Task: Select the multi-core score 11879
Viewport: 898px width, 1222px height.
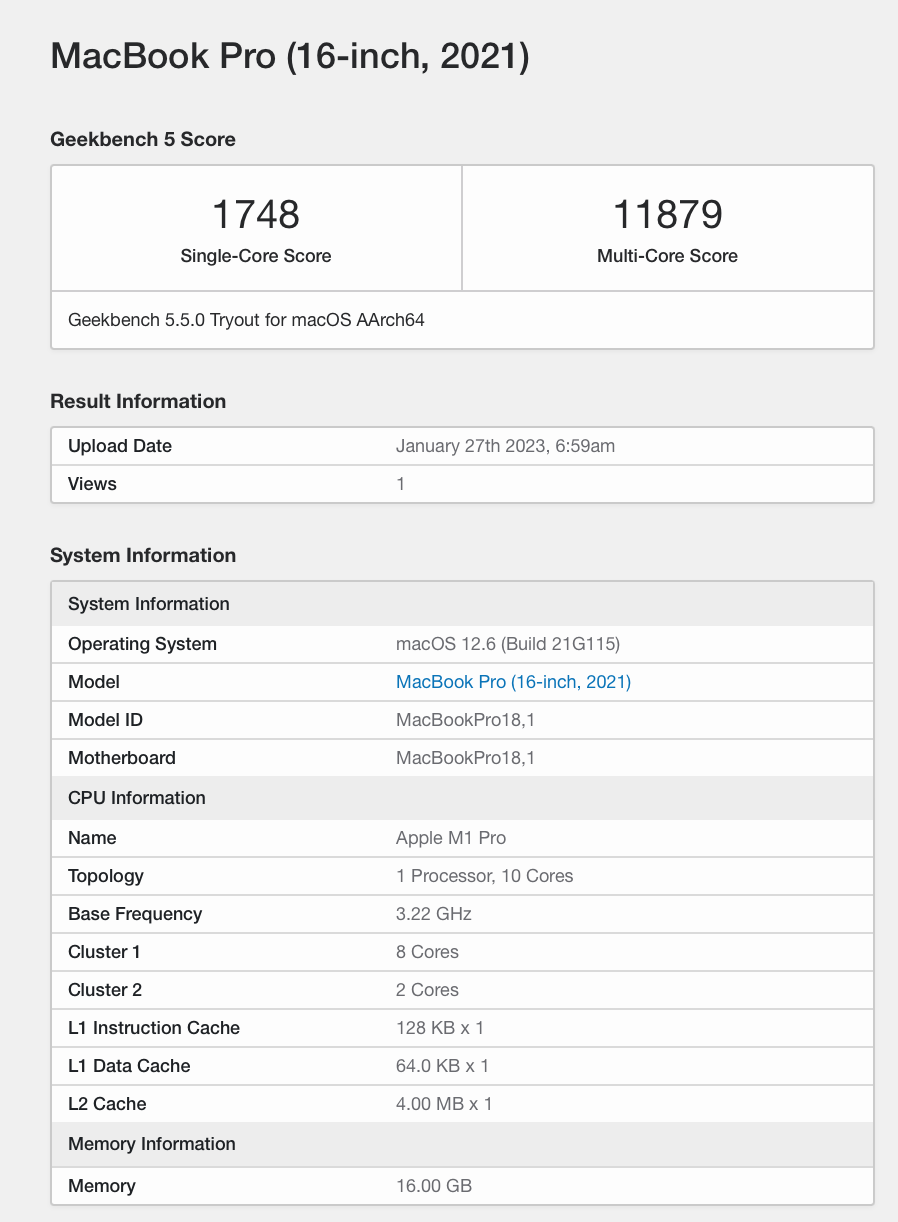Action: pos(667,215)
